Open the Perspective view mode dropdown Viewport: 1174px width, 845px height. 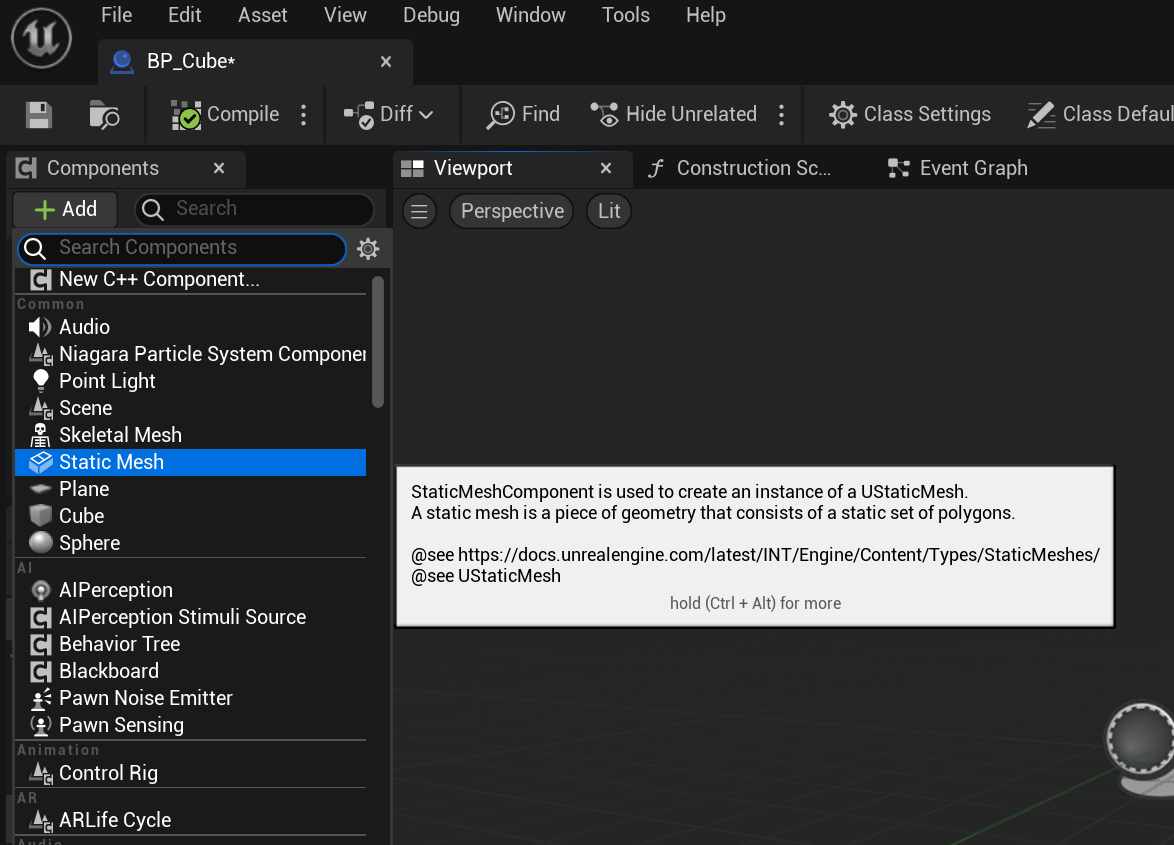pos(511,211)
